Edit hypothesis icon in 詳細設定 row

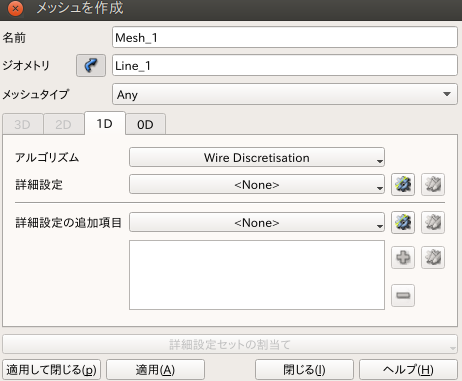[433, 184]
